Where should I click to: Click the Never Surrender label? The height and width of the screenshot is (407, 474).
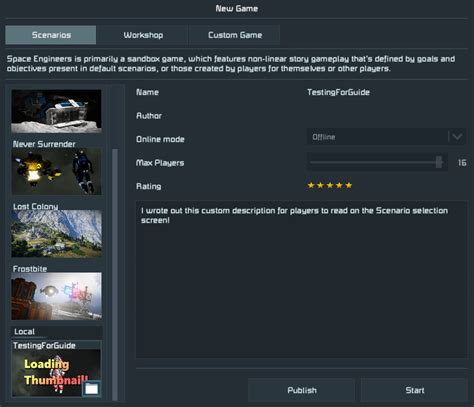coord(44,144)
